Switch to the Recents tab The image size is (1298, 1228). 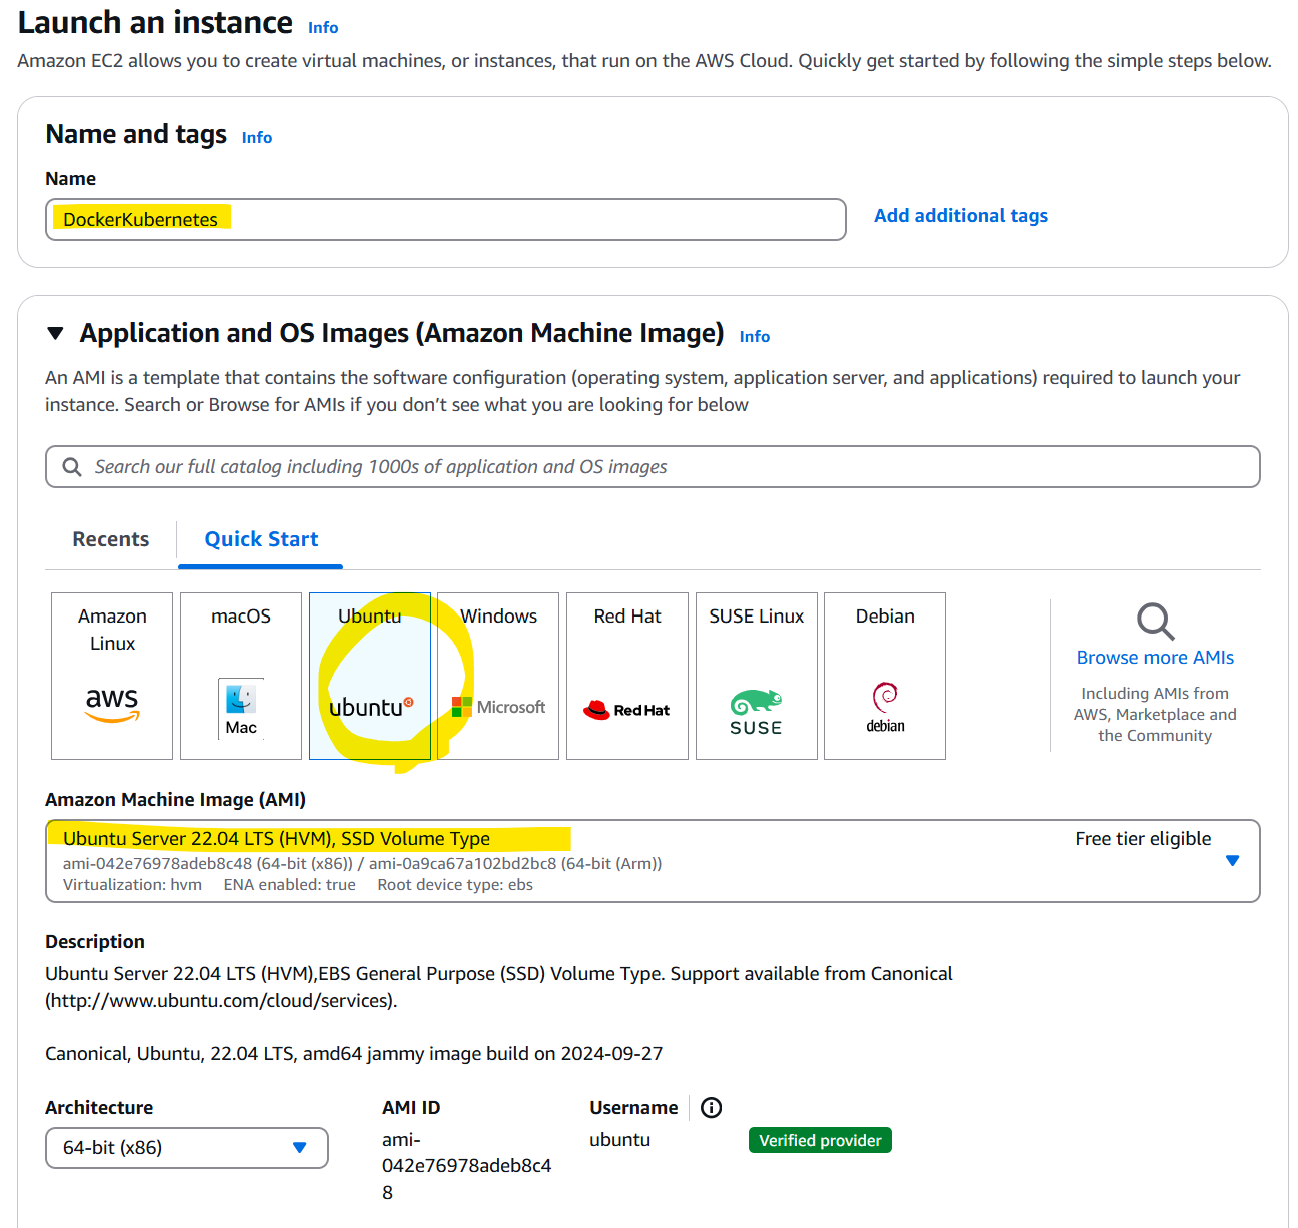[x=111, y=539]
